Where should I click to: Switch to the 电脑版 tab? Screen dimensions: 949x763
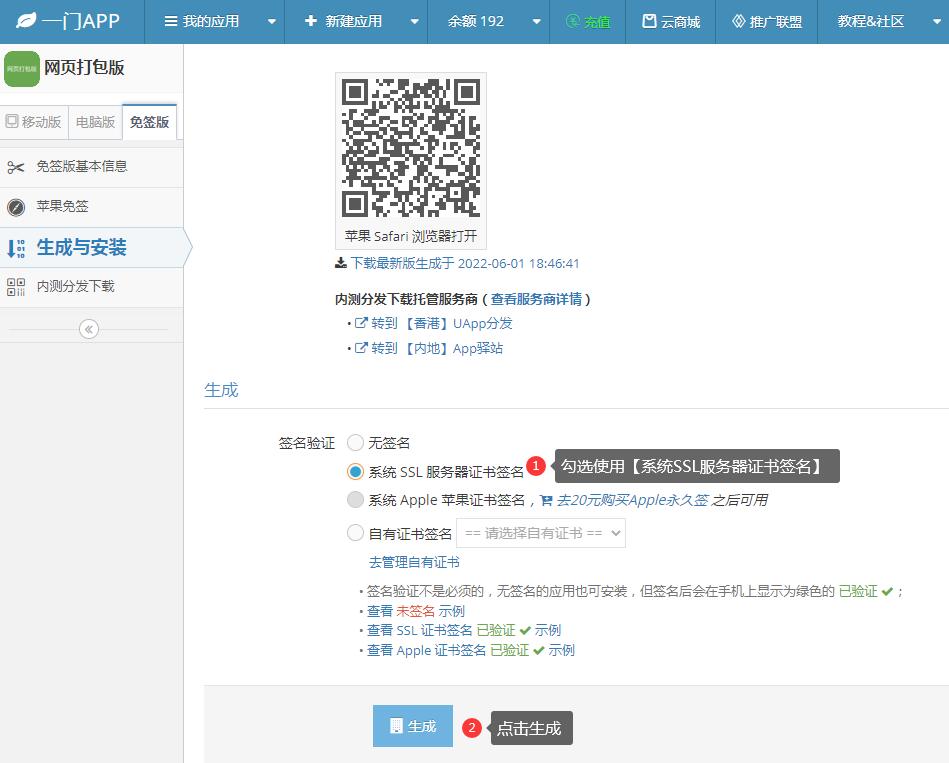(95, 122)
